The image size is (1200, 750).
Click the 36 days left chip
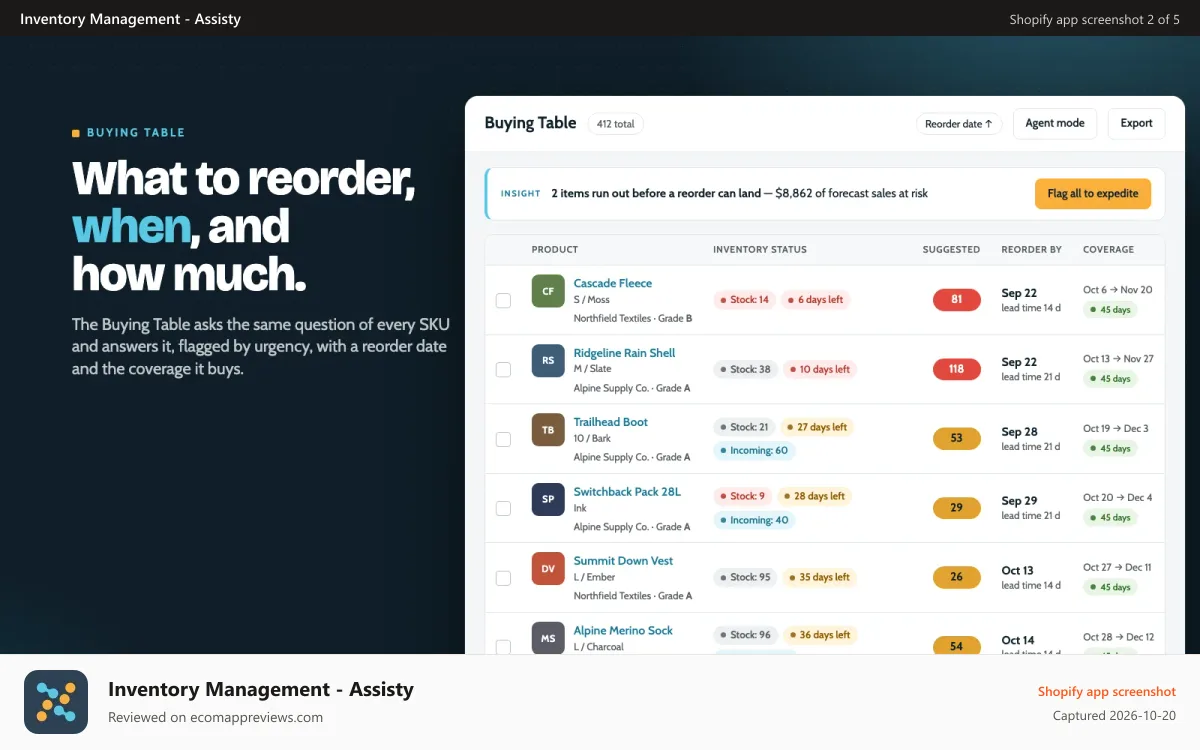click(820, 635)
